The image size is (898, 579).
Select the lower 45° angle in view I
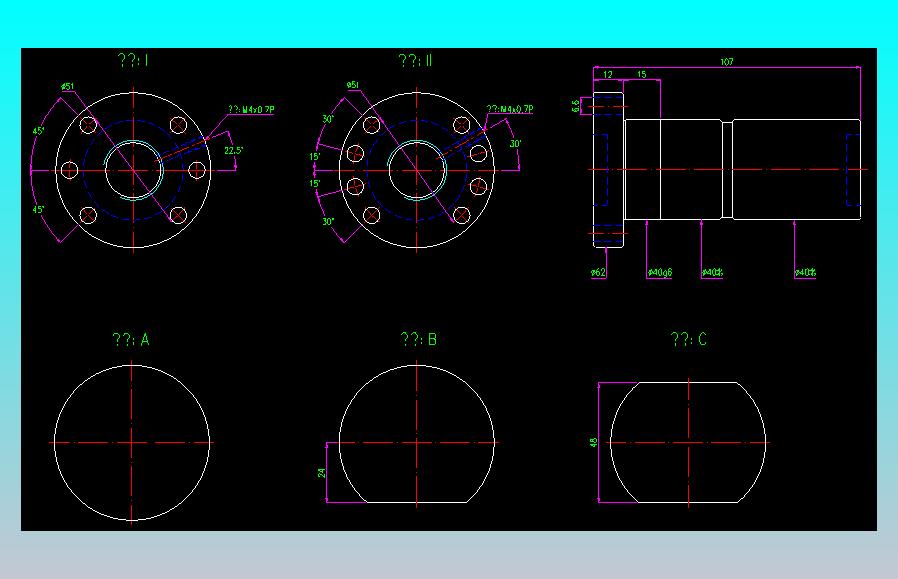(38, 210)
